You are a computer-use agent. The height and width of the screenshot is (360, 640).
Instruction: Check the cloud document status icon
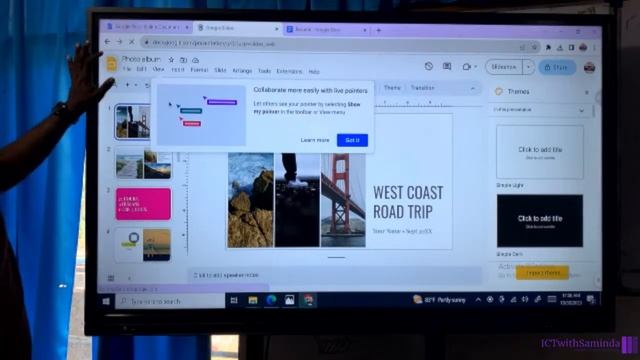pos(196,60)
